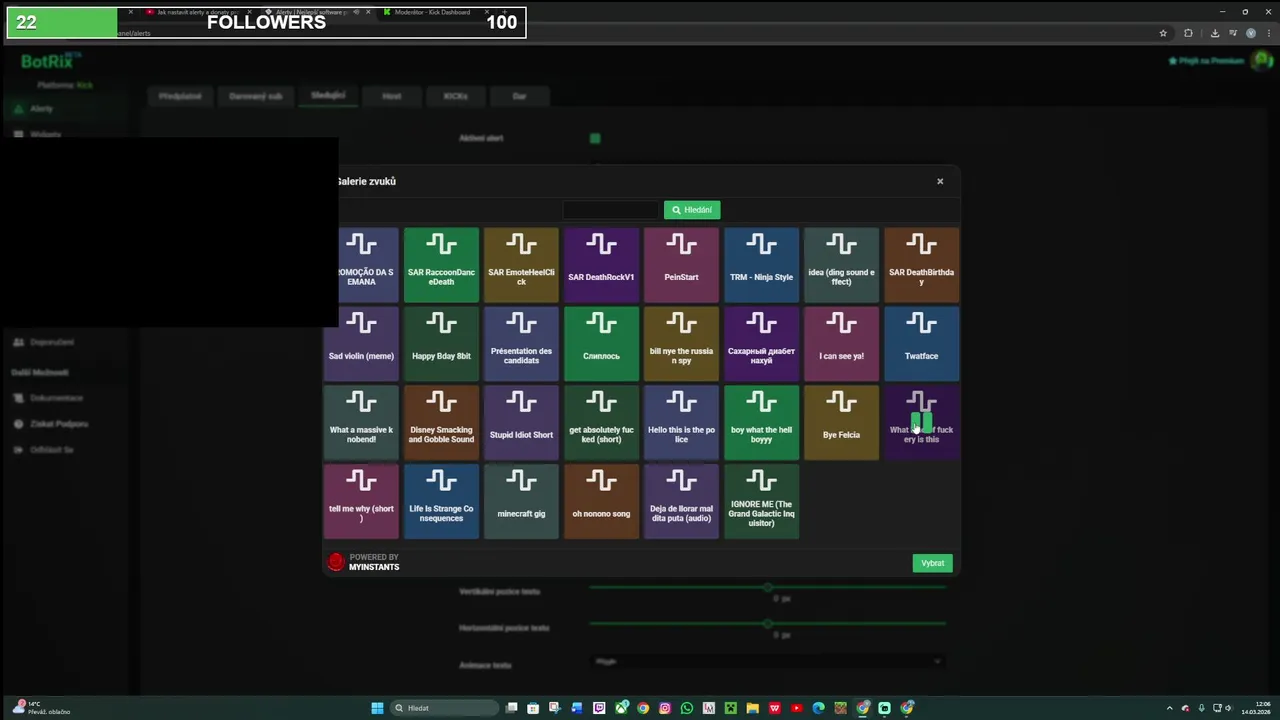Bookmark the page with the star icon
Viewport: 1280px width, 720px height.
coord(1163,33)
